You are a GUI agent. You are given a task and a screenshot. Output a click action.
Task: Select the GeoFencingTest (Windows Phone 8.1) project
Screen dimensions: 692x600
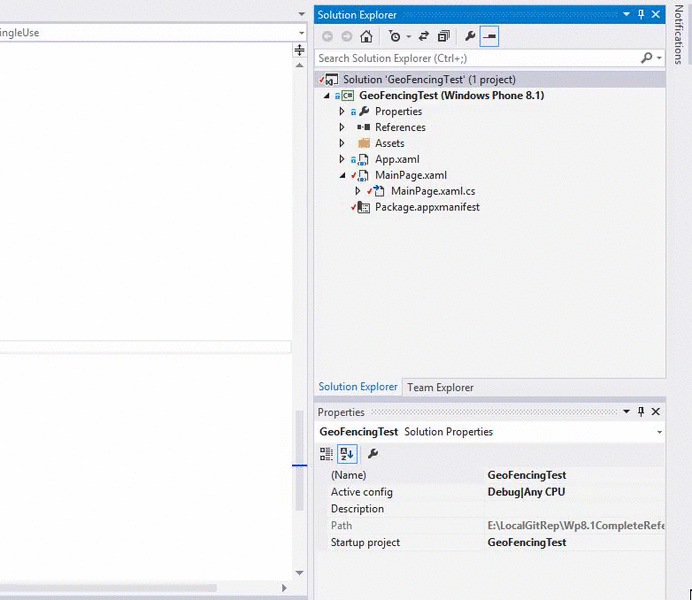click(451, 95)
